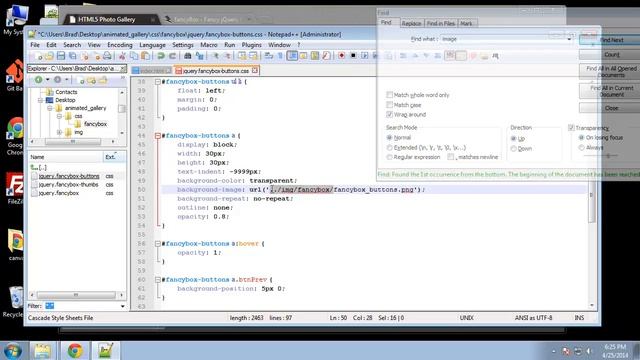Image resolution: width=640 pixels, height=360 pixels.
Task: Select the Normal search mode radio
Action: pyautogui.click(x=389, y=138)
